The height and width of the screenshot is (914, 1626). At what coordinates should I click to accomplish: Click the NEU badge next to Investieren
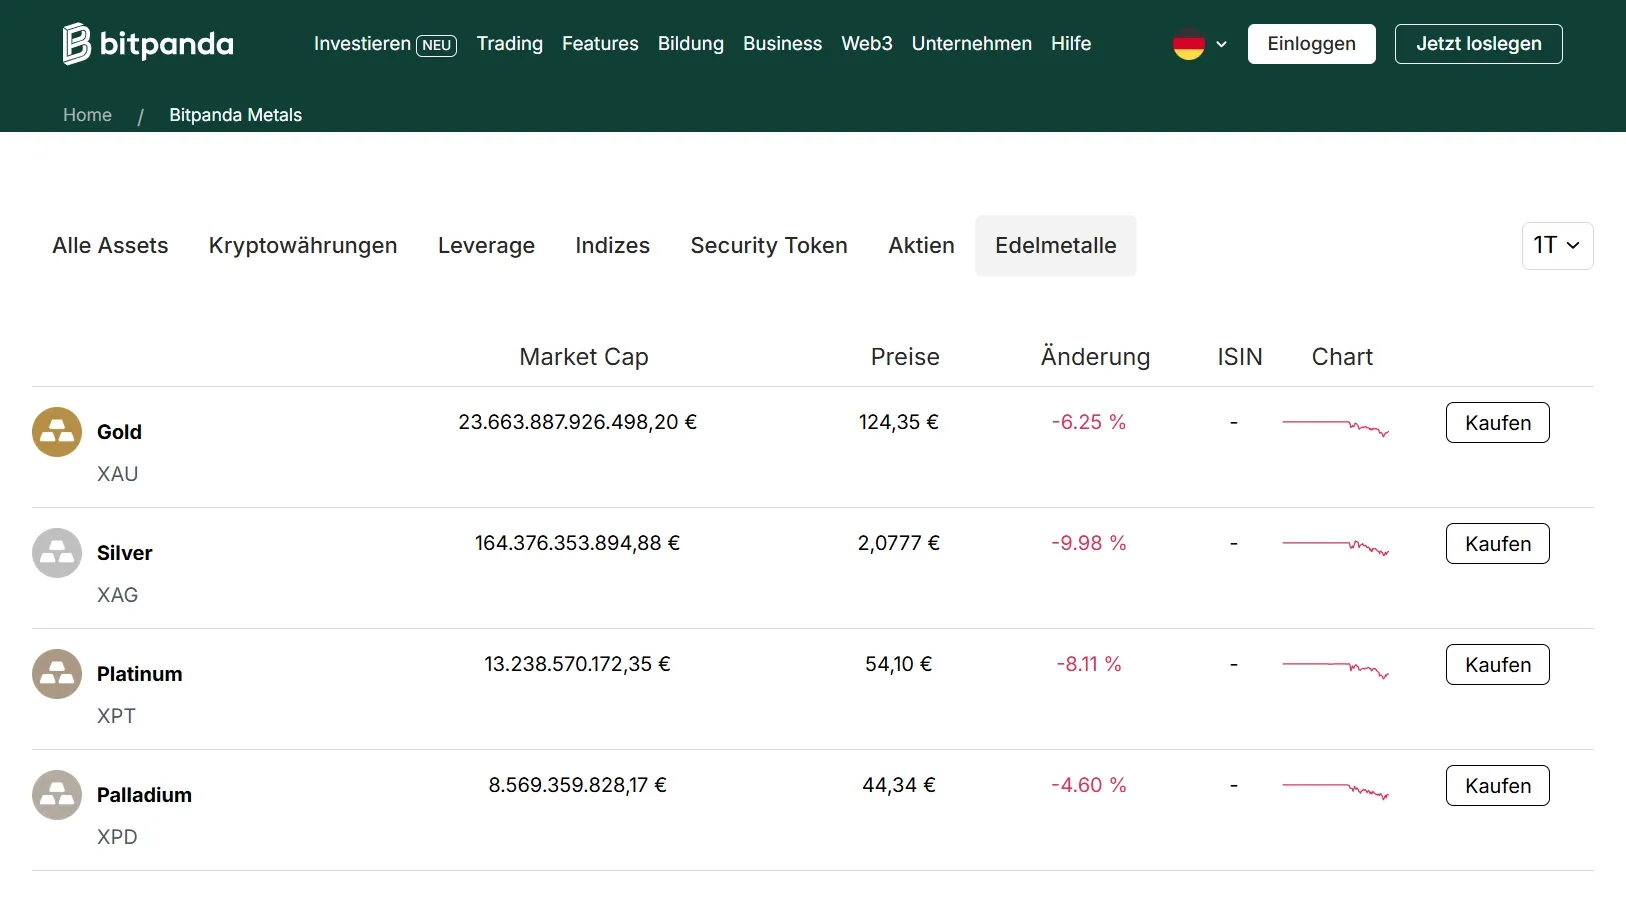435,44
